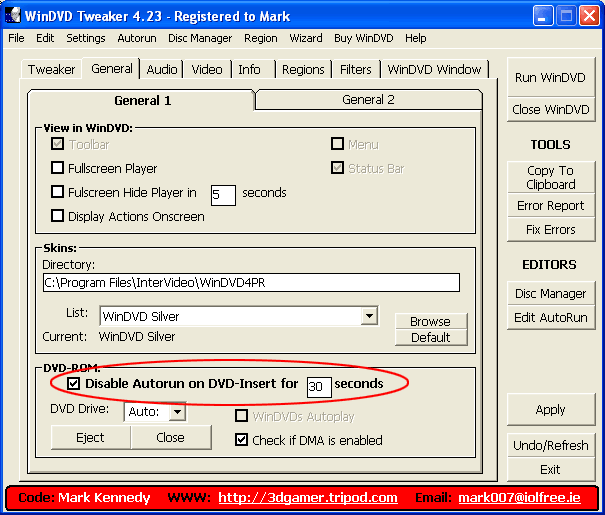Expand the skin List dropdown arrow
The image size is (605, 515).
pyautogui.click(x=369, y=316)
